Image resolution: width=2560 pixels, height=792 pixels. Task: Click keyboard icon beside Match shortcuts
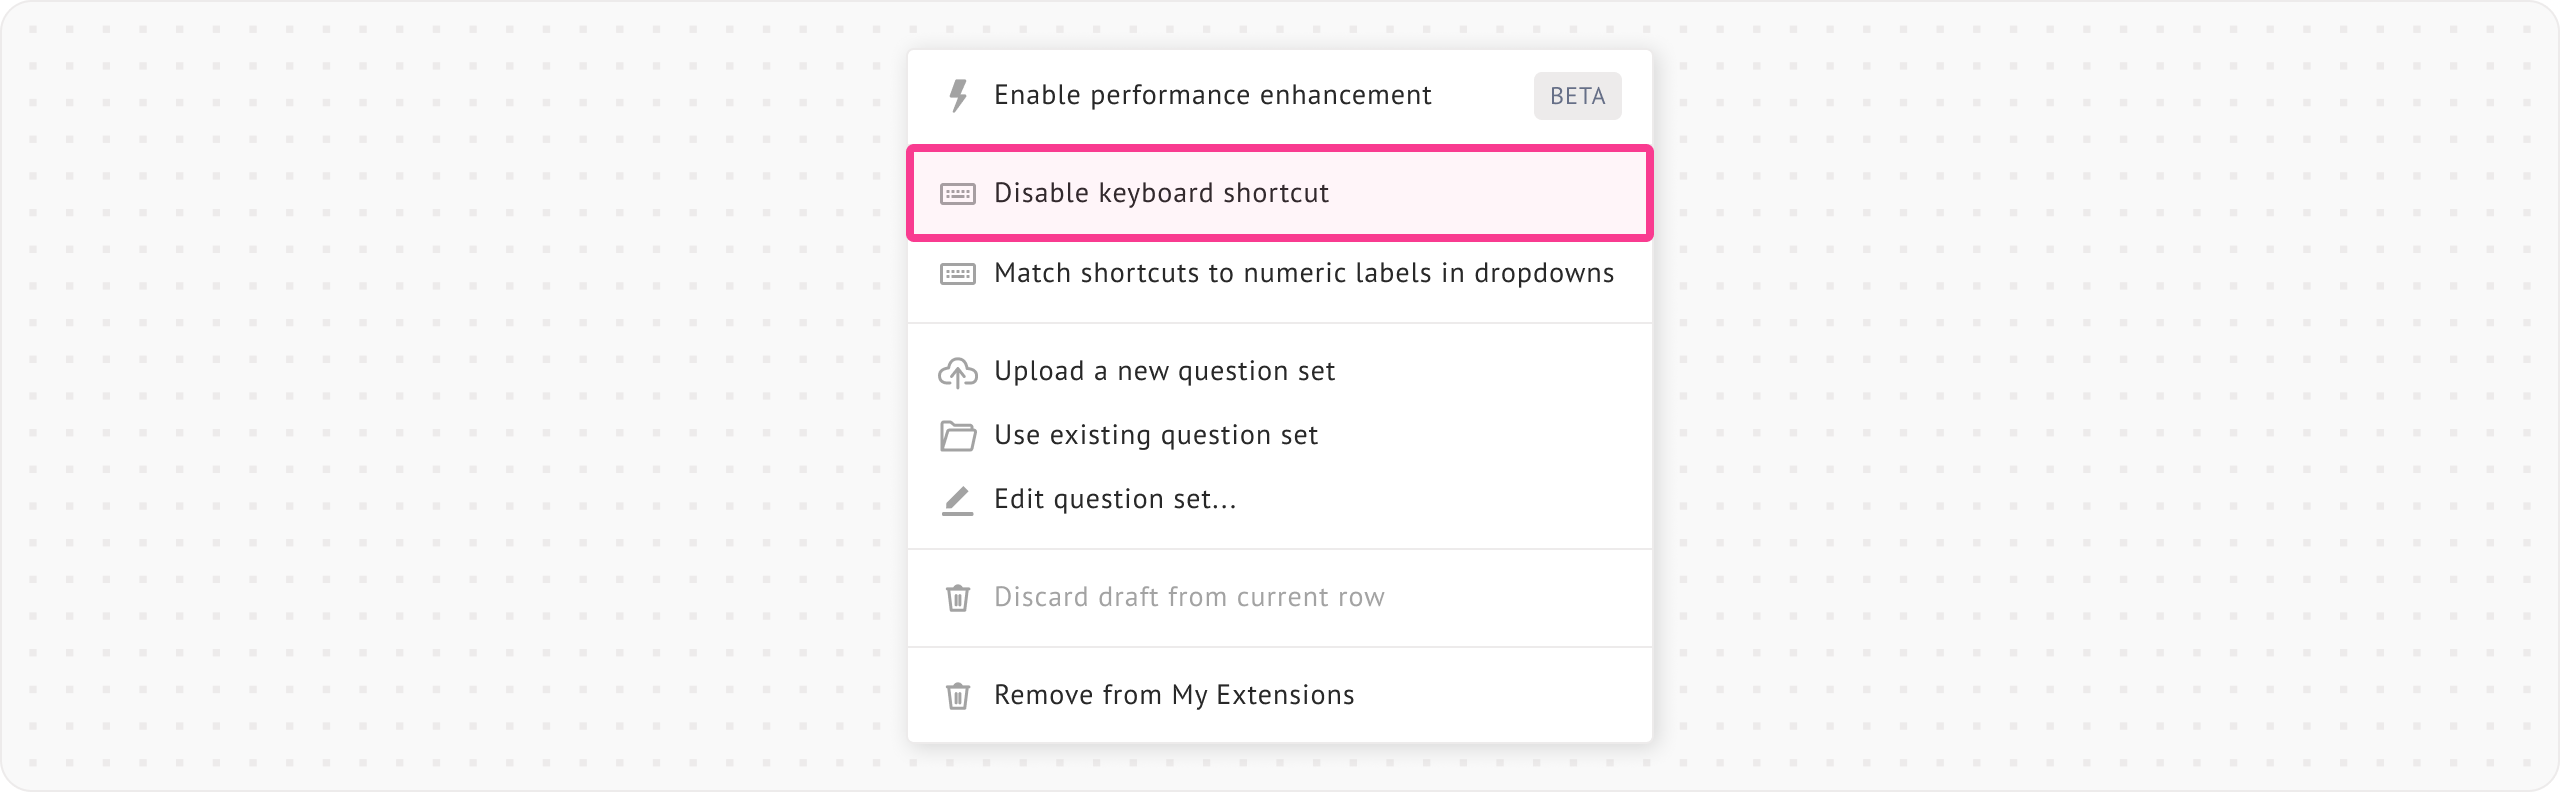(x=958, y=274)
